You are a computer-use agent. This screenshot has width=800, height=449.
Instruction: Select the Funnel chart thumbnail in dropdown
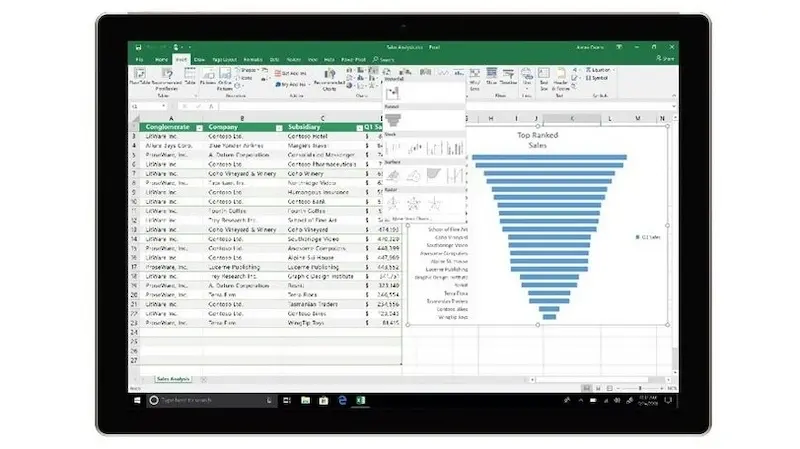(x=393, y=120)
